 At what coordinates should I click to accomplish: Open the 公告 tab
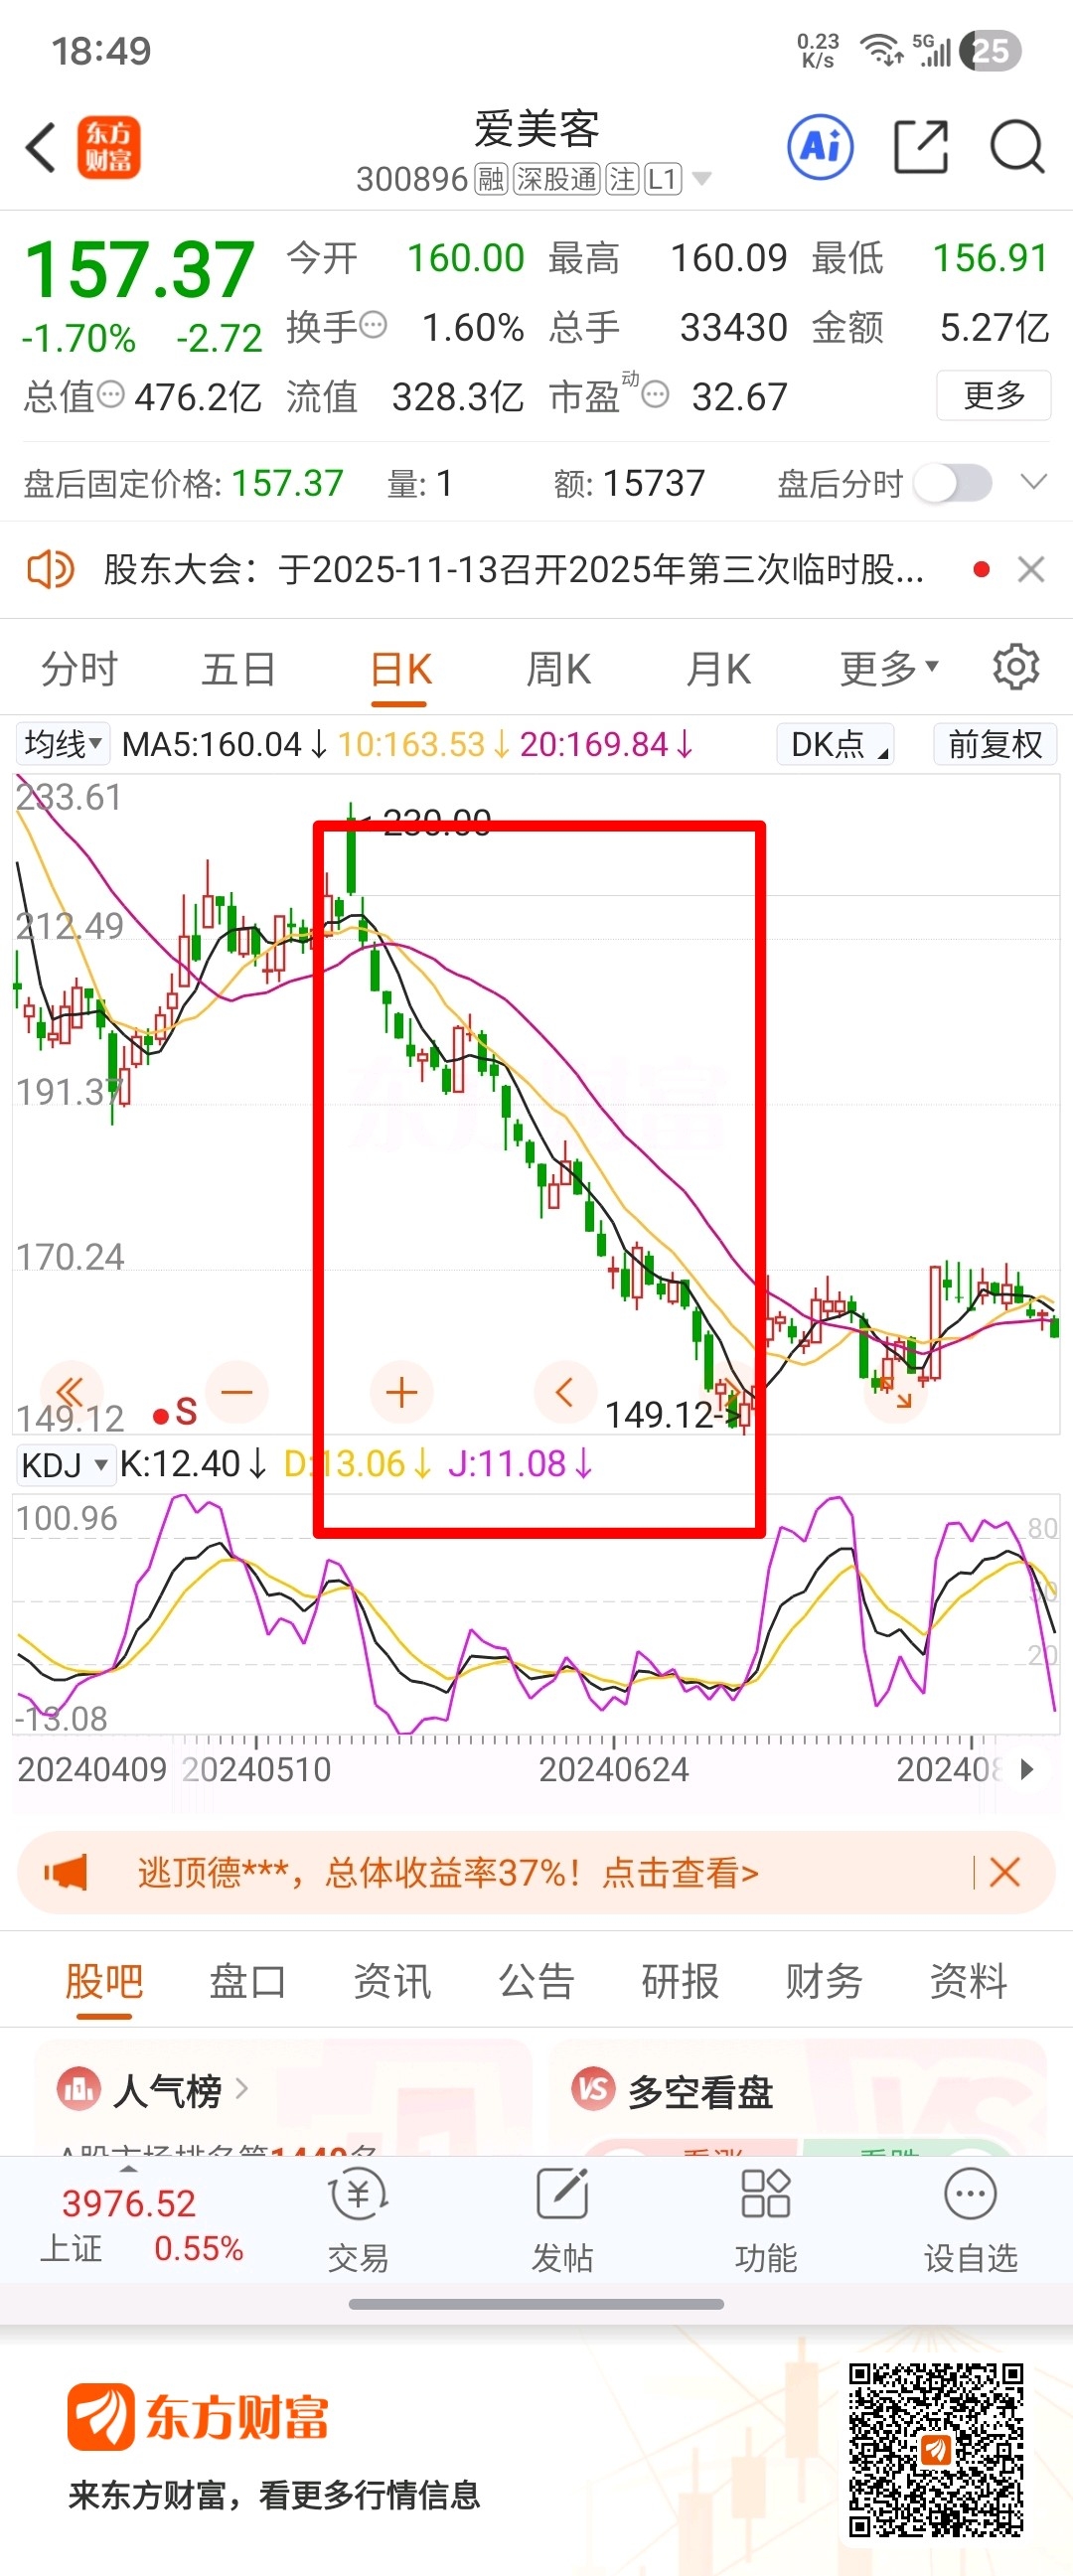click(x=536, y=1980)
